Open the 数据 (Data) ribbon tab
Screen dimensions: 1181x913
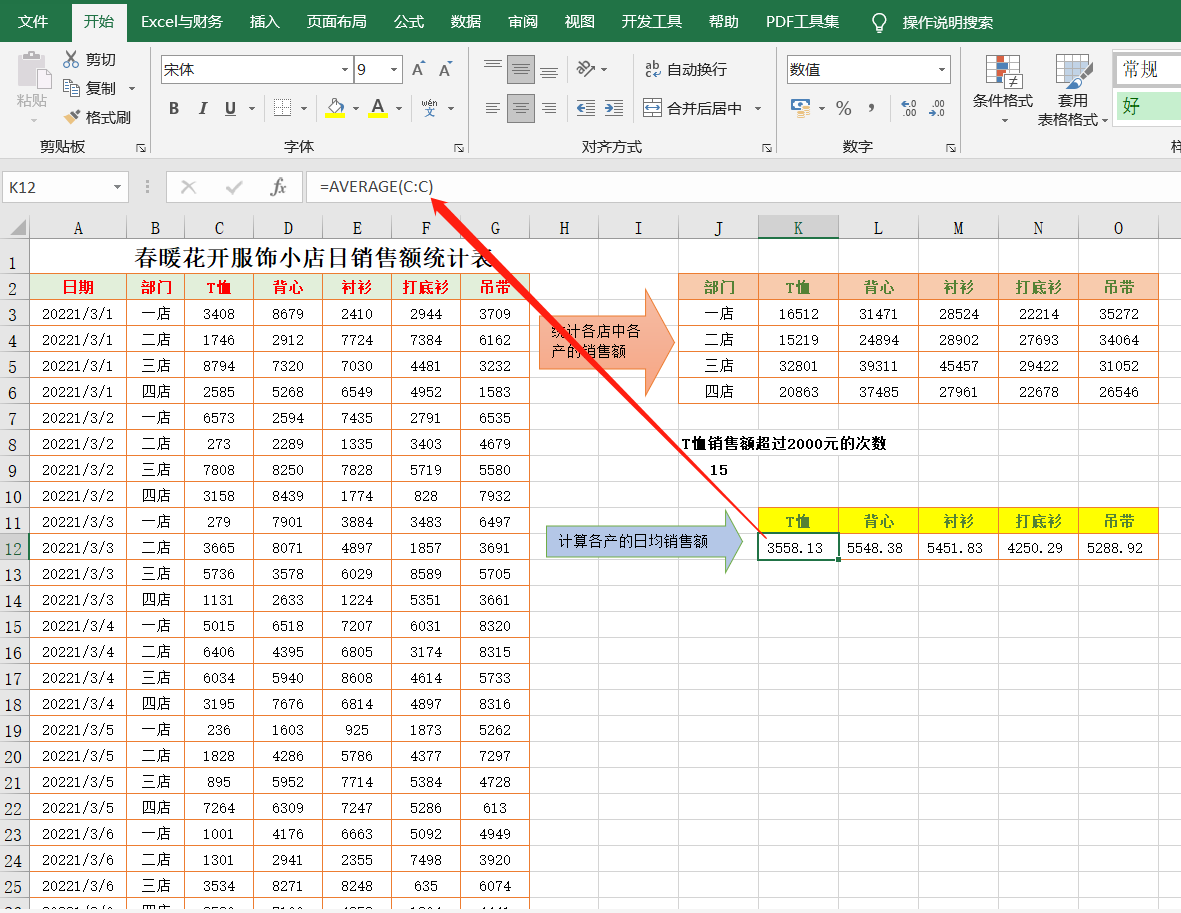point(466,21)
